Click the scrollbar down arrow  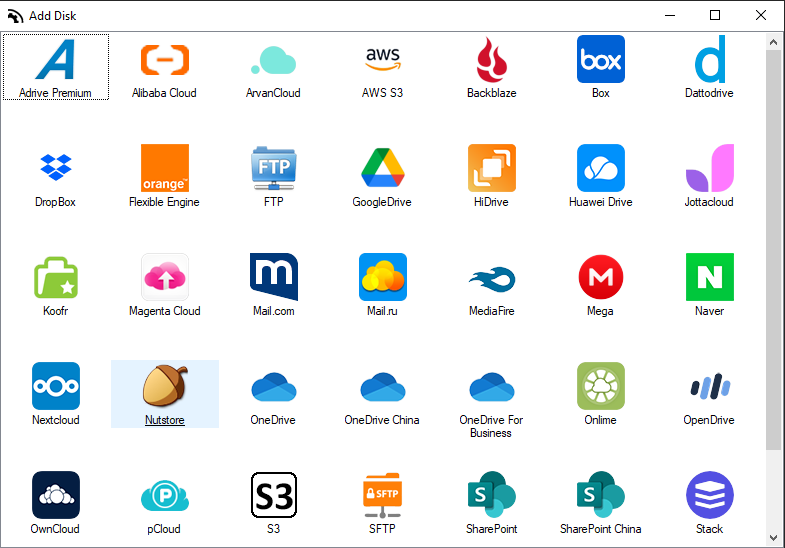tap(773, 538)
